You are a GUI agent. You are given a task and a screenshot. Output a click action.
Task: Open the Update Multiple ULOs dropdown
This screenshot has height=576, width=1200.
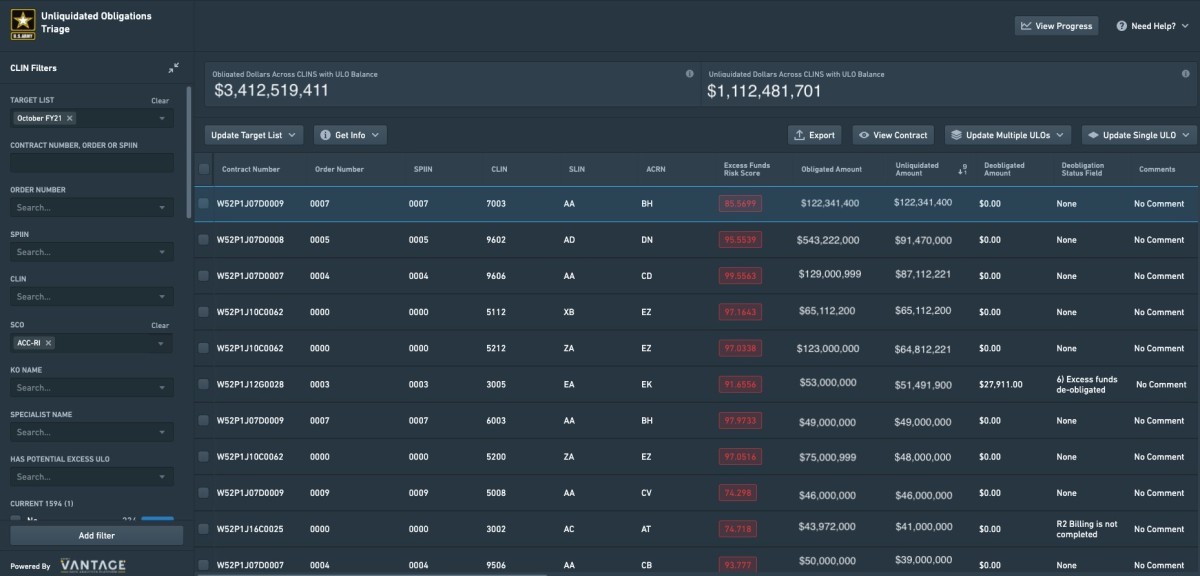point(1008,135)
